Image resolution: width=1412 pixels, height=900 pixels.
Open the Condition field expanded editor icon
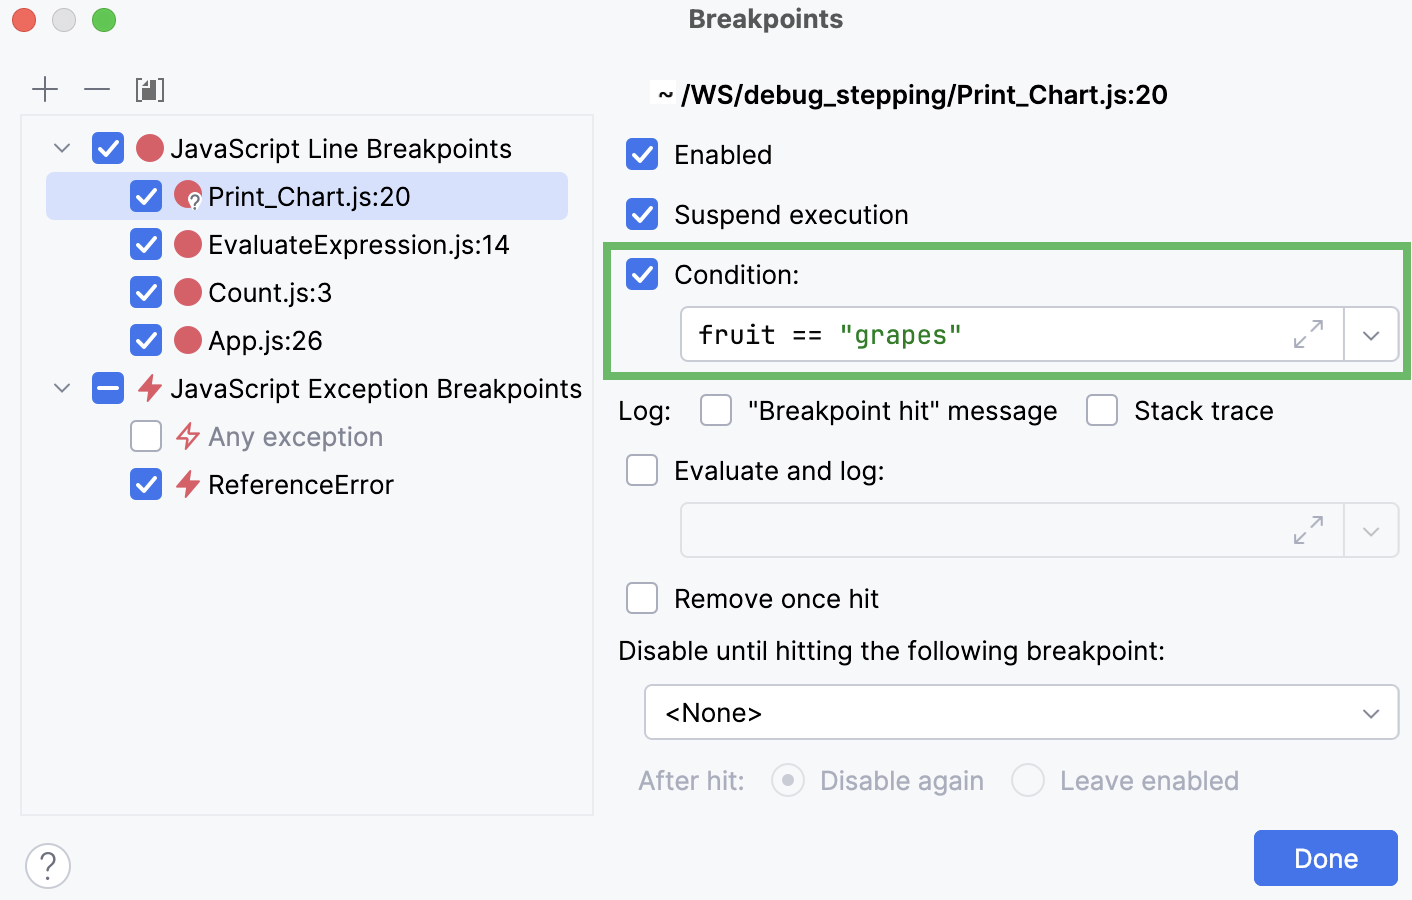tap(1308, 334)
